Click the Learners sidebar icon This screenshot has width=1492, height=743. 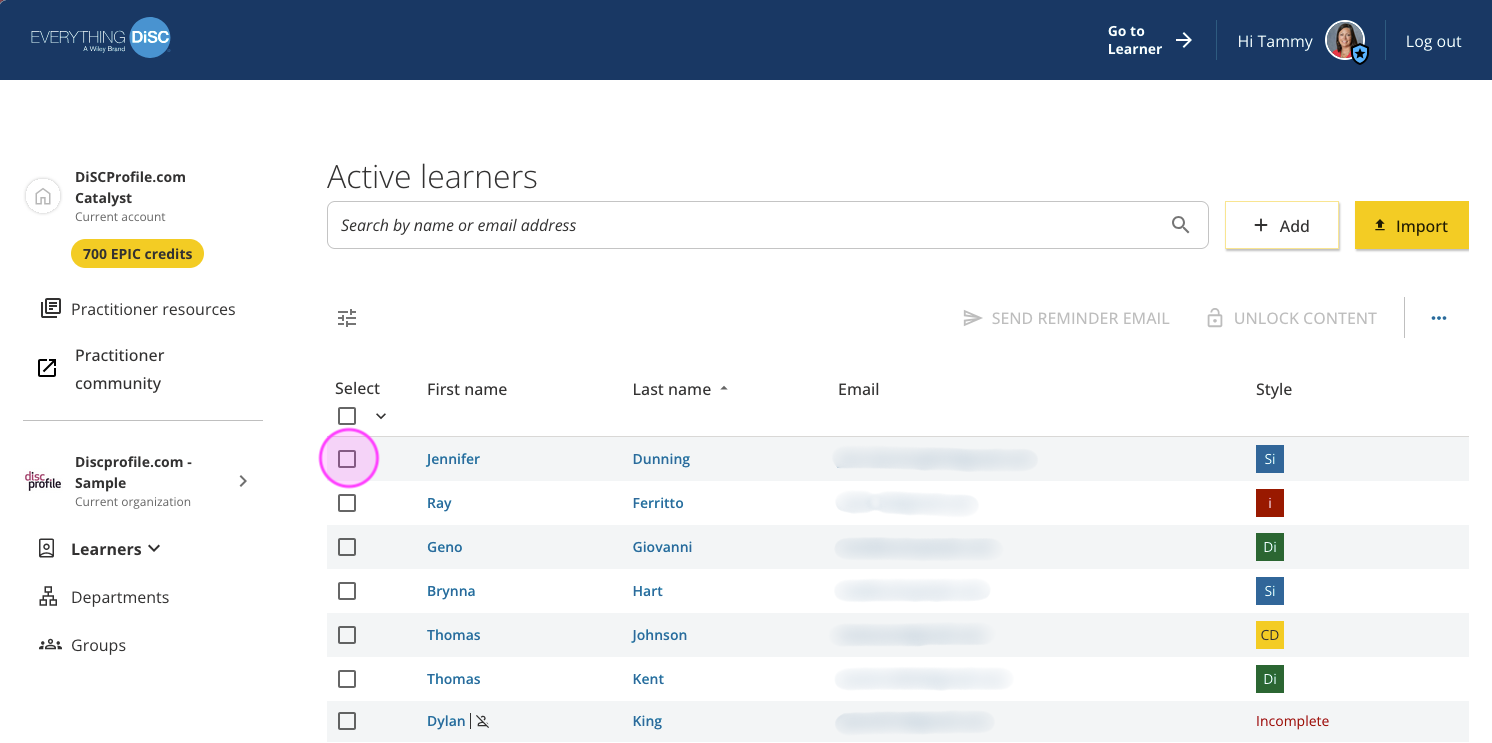pyautogui.click(x=46, y=548)
